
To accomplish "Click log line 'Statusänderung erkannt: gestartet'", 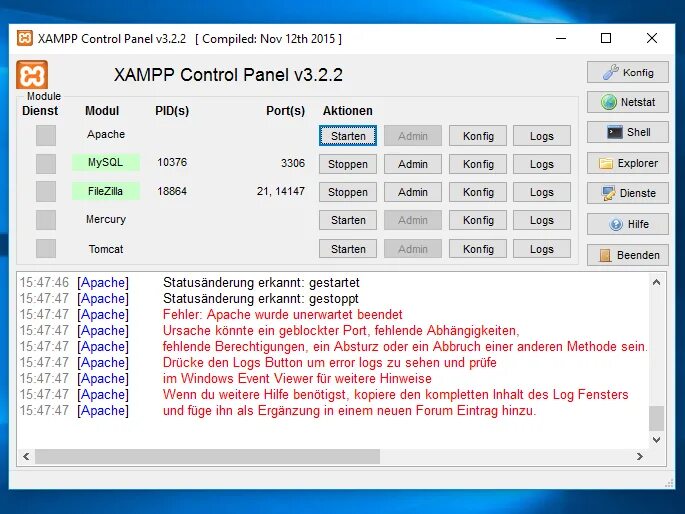I will click(x=261, y=283).
